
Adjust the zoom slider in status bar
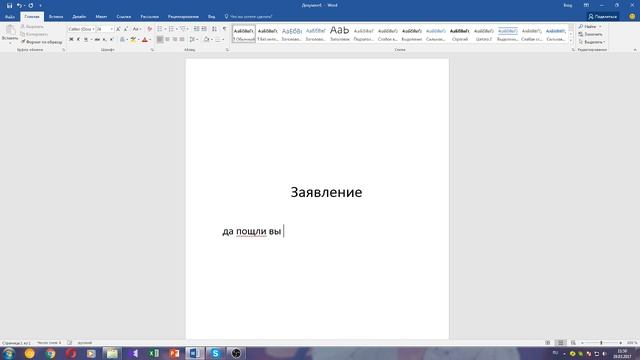[601, 343]
